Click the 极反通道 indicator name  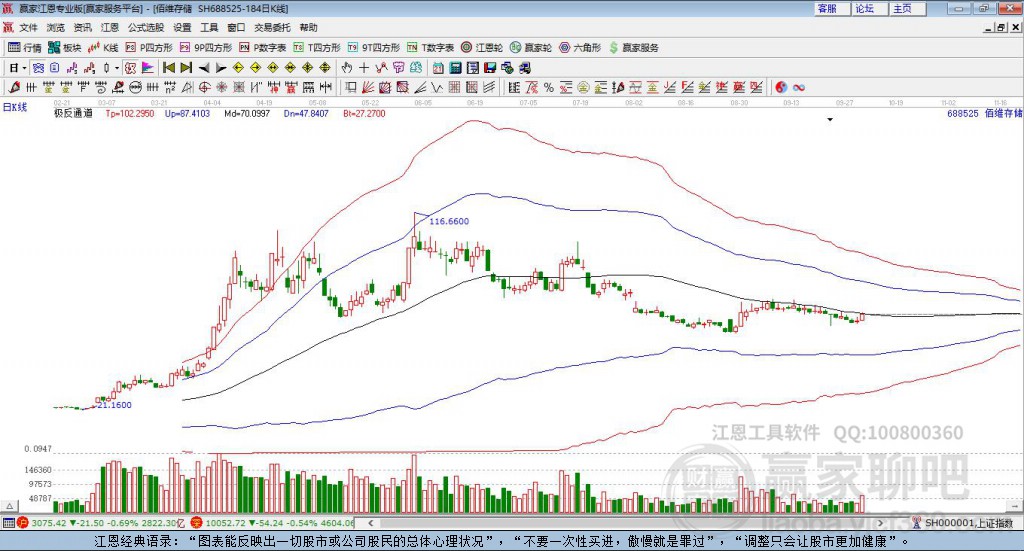pyautogui.click(x=73, y=113)
